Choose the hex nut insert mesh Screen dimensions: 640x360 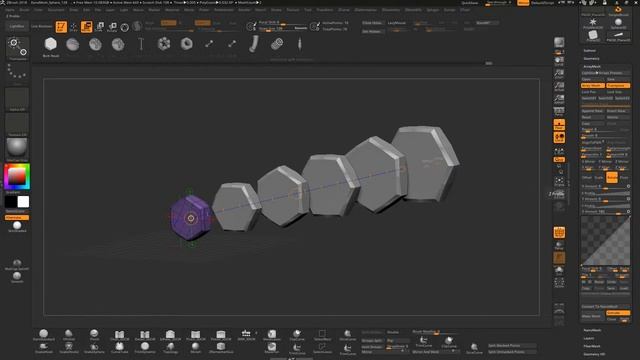click(x=187, y=43)
